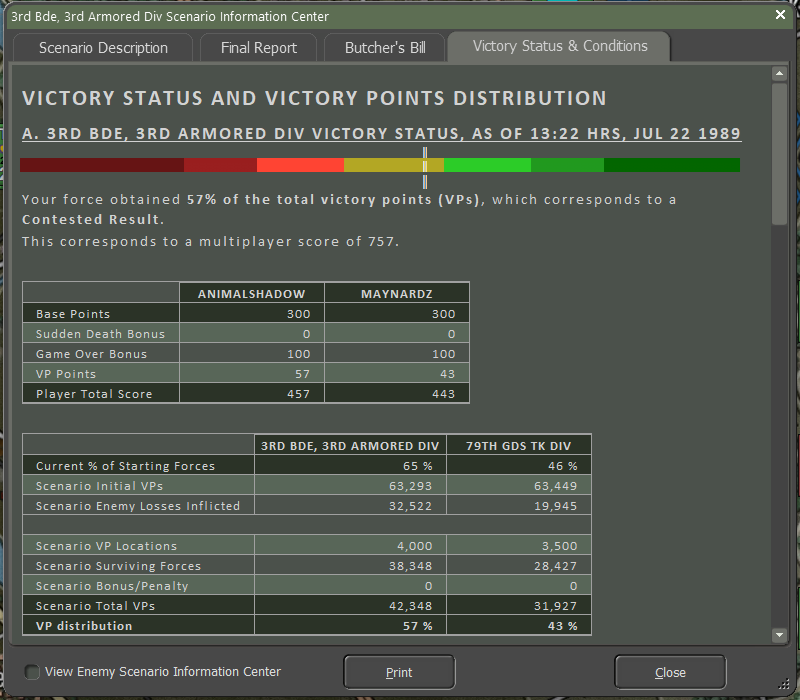Viewport: 800px width, 700px height.
Task: Select the Victory Status & Conditions tab
Action: 560,46
